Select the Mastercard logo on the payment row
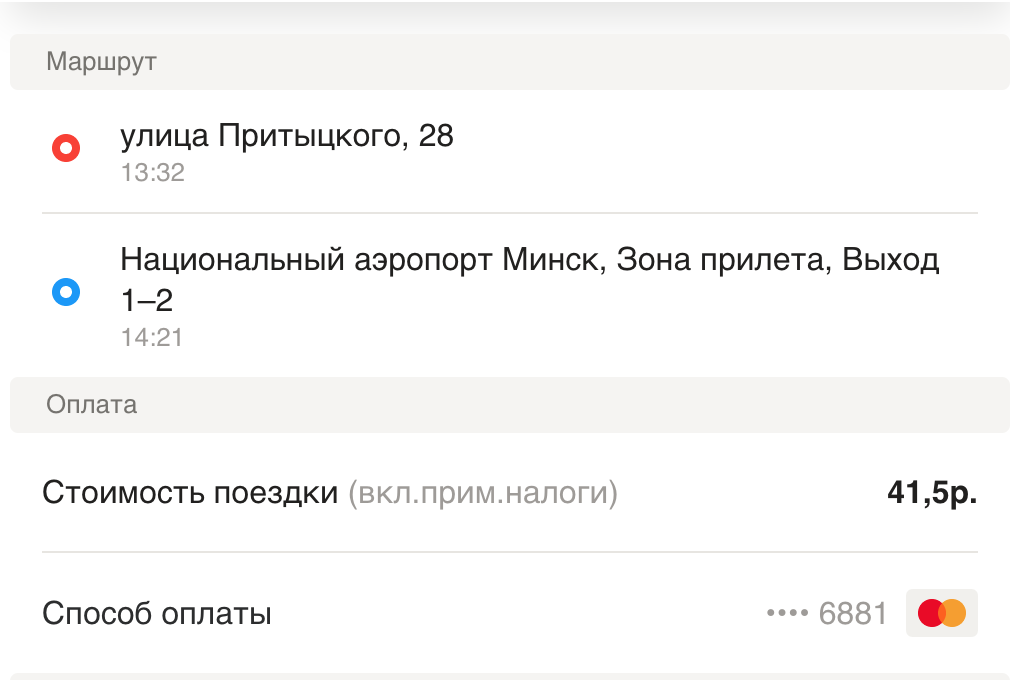This screenshot has width=1010, height=680. [x=941, y=613]
